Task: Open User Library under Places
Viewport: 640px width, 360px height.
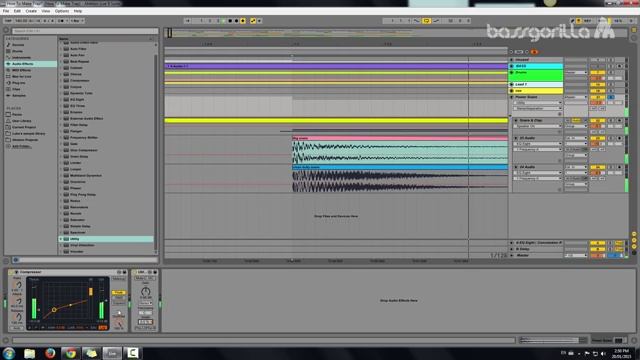Action: click(x=21, y=121)
